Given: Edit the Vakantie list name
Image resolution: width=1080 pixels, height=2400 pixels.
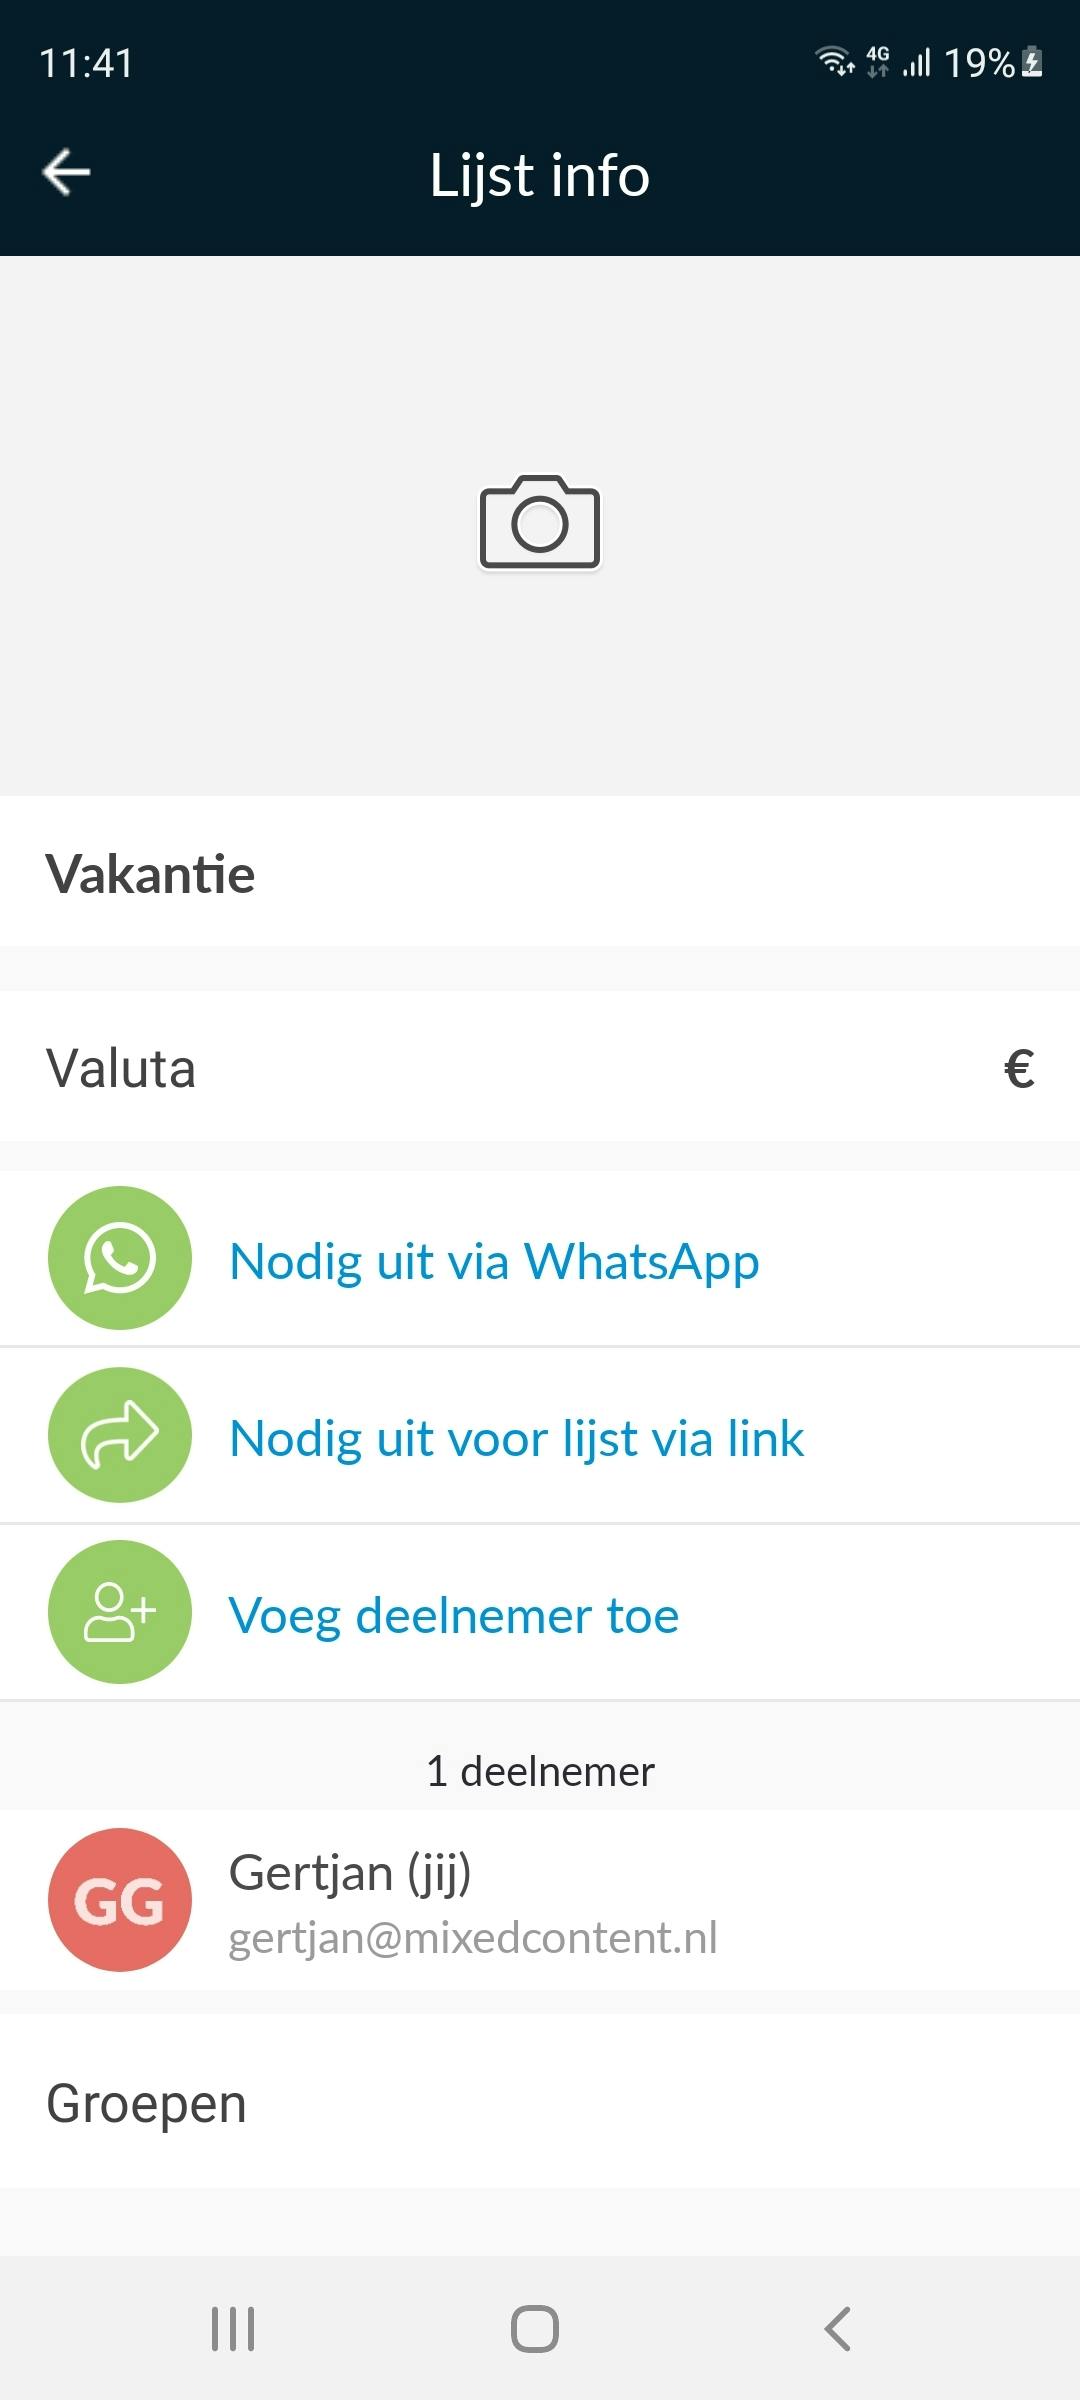Looking at the screenshot, I should coord(151,874).
